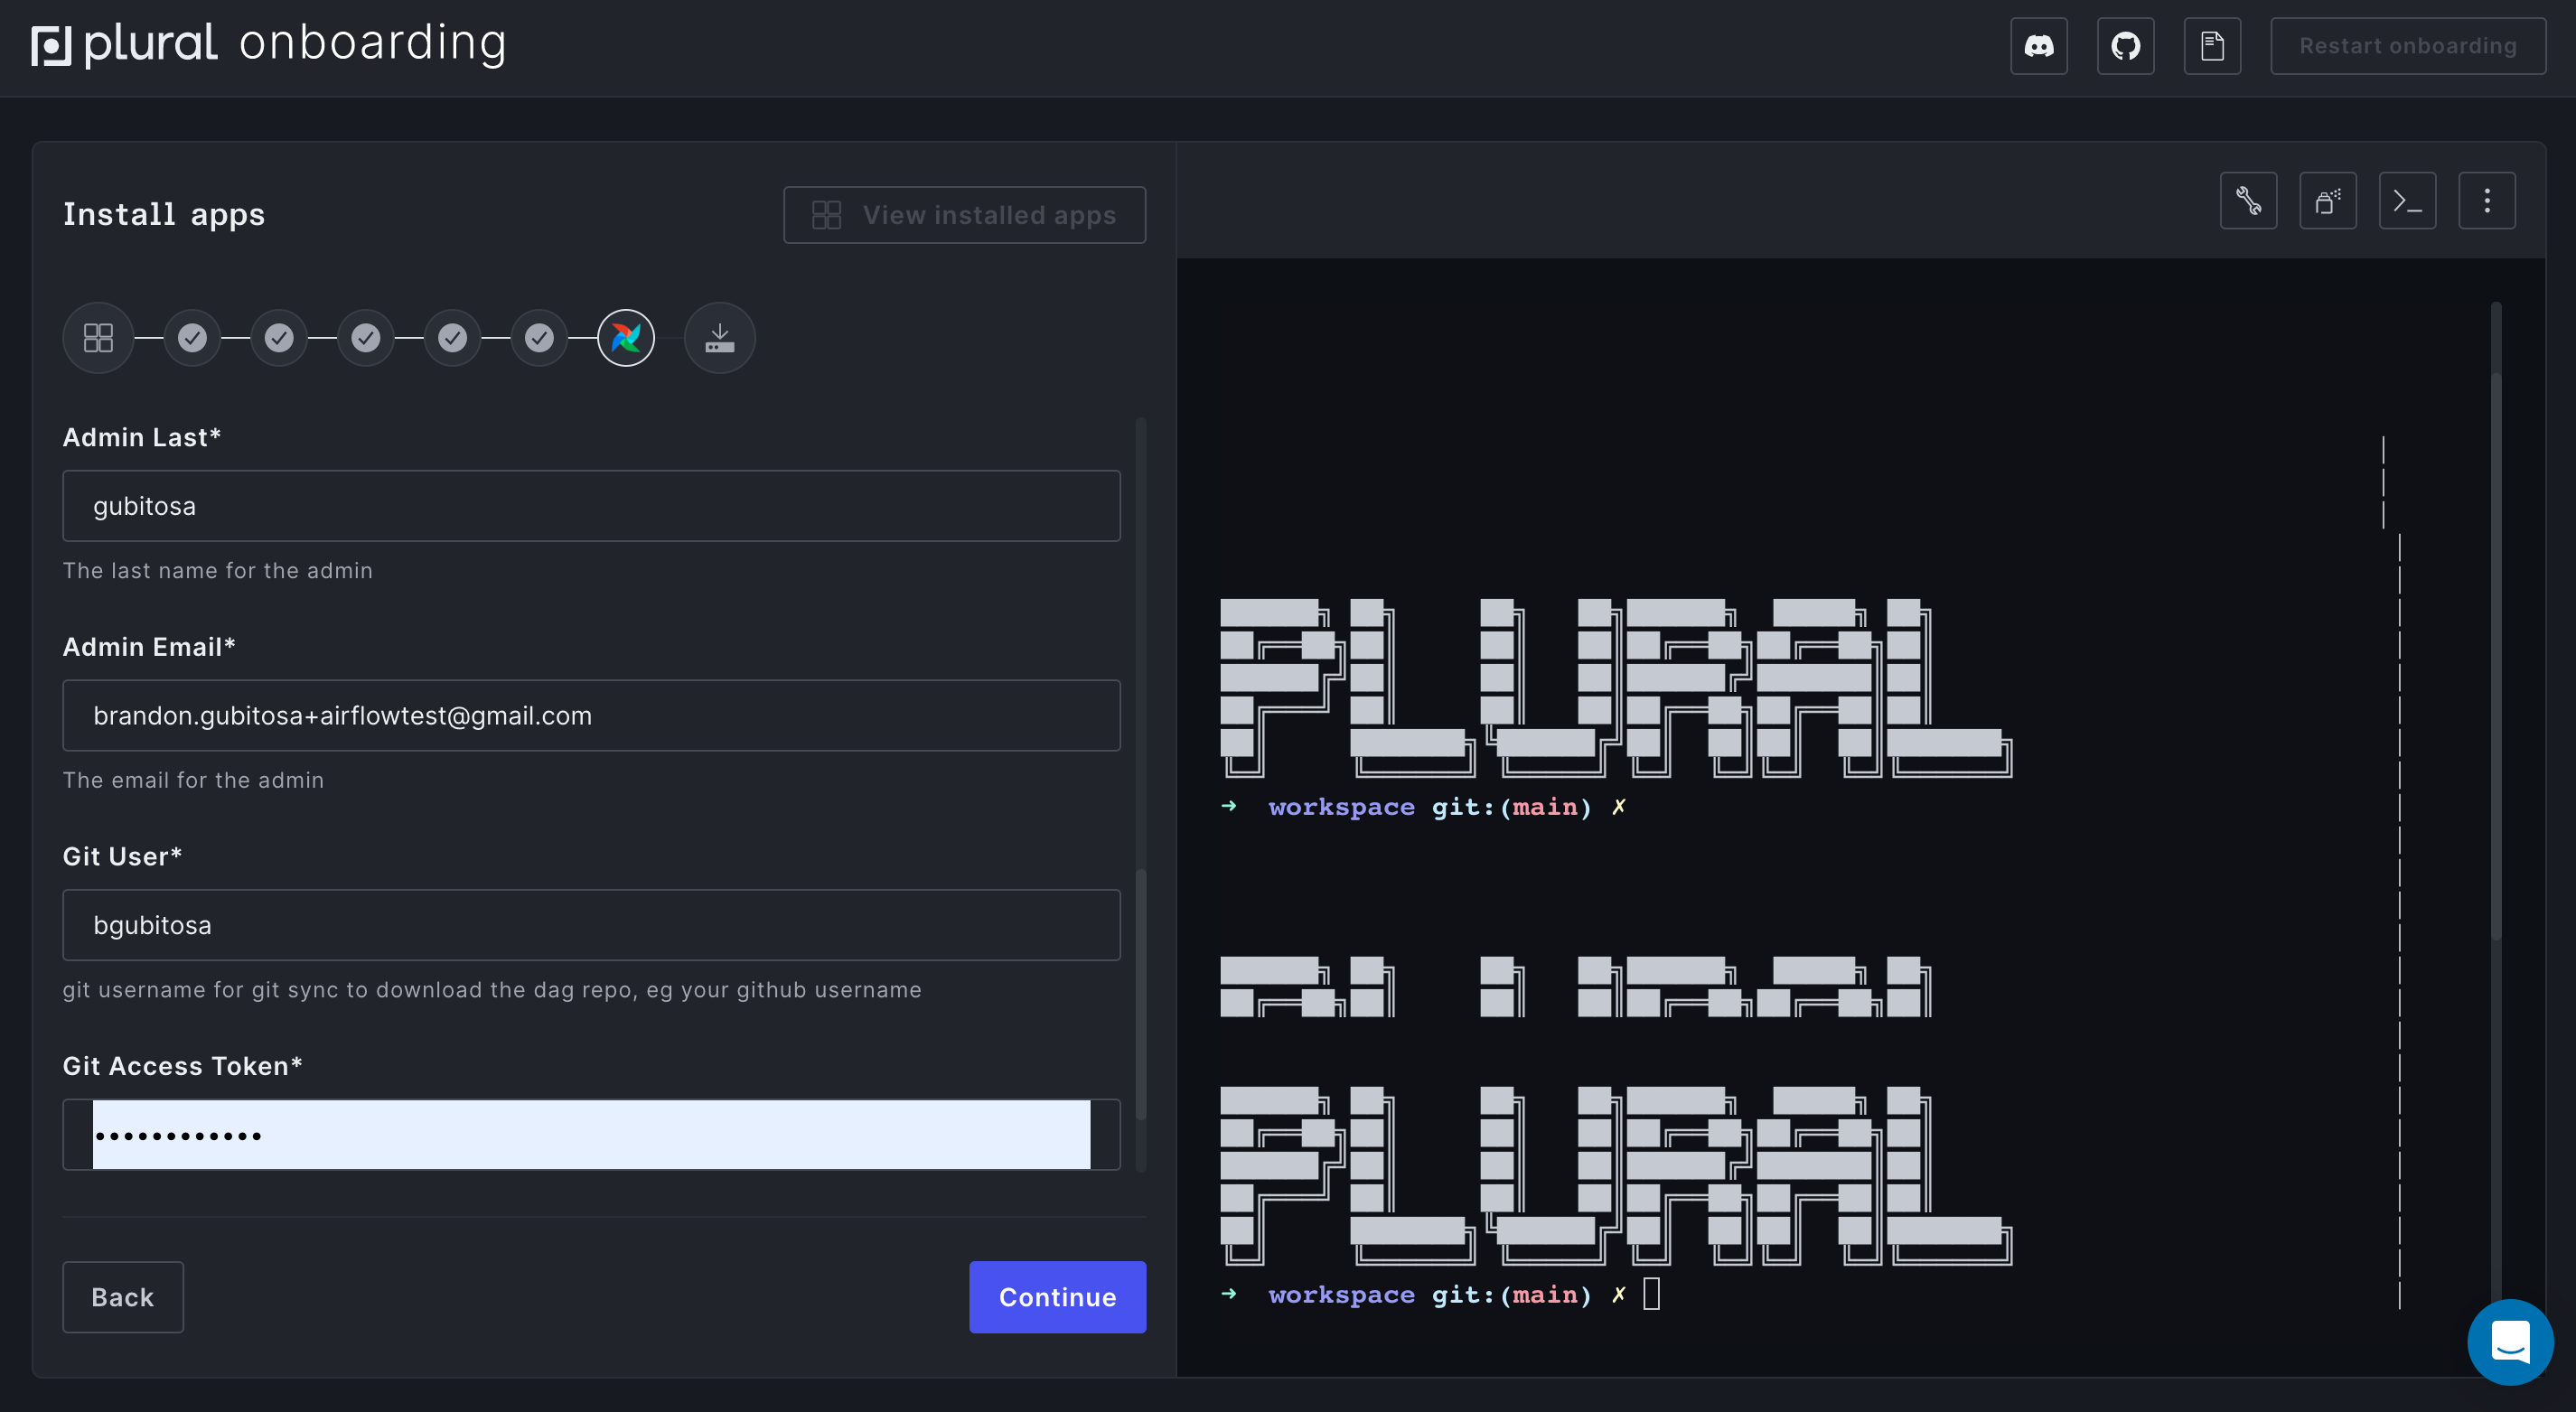The height and width of the screenshot is (1412, 2576).
Task: Open the GitHub repository icon
Action: [x=2125, y=46]
